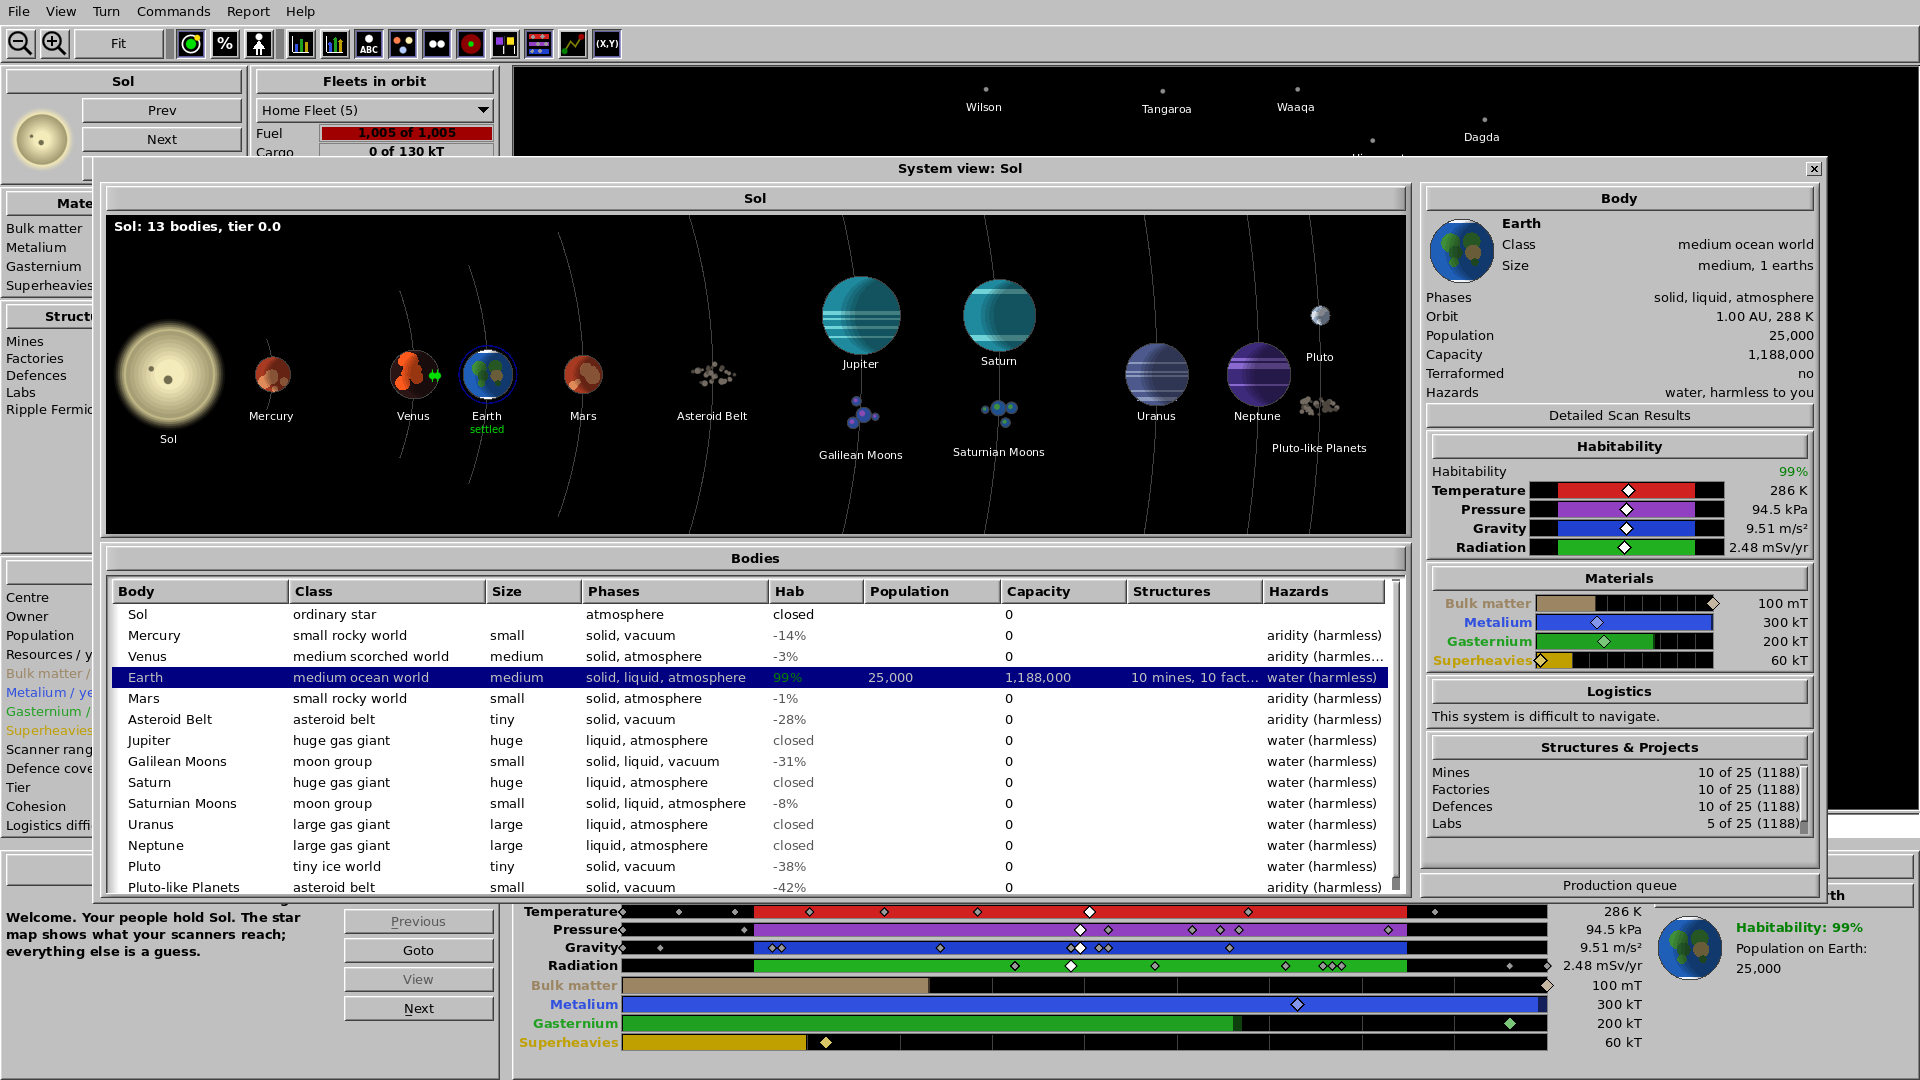Viewport: 1920px width, 1080px height.
Task: Open the View menu
Action: click(61, 11)
